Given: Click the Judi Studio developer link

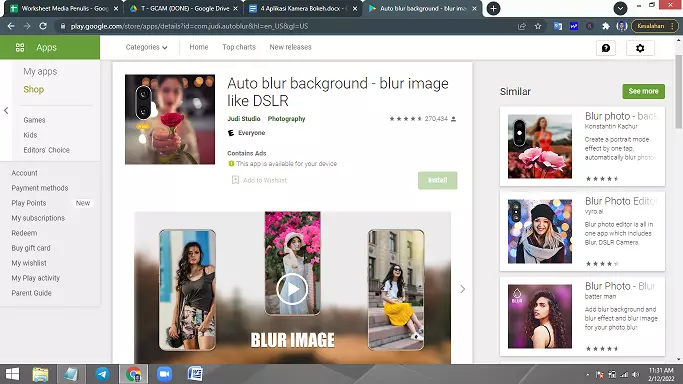Looking at the screenshot, I should [243, 118].
